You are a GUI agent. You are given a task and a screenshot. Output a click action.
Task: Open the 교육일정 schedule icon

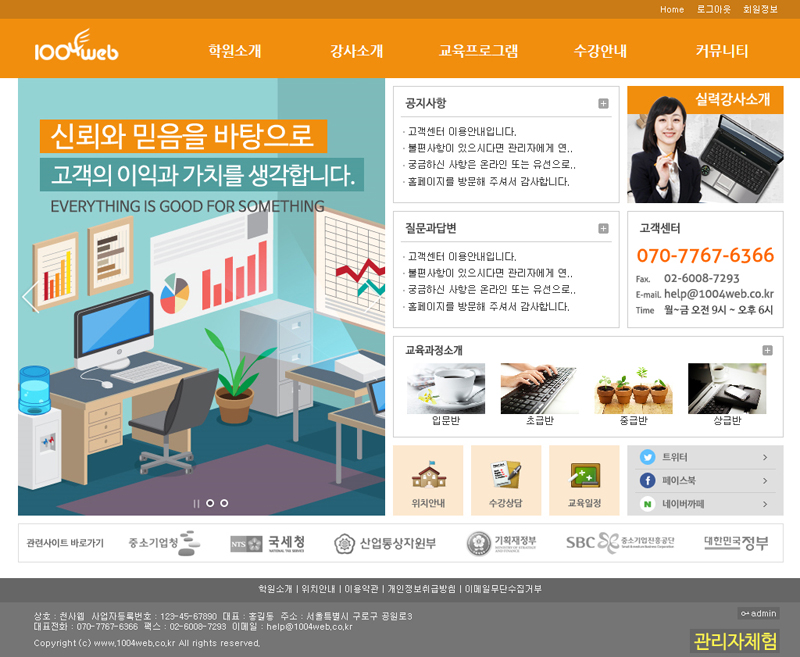(x=584, y=480)
